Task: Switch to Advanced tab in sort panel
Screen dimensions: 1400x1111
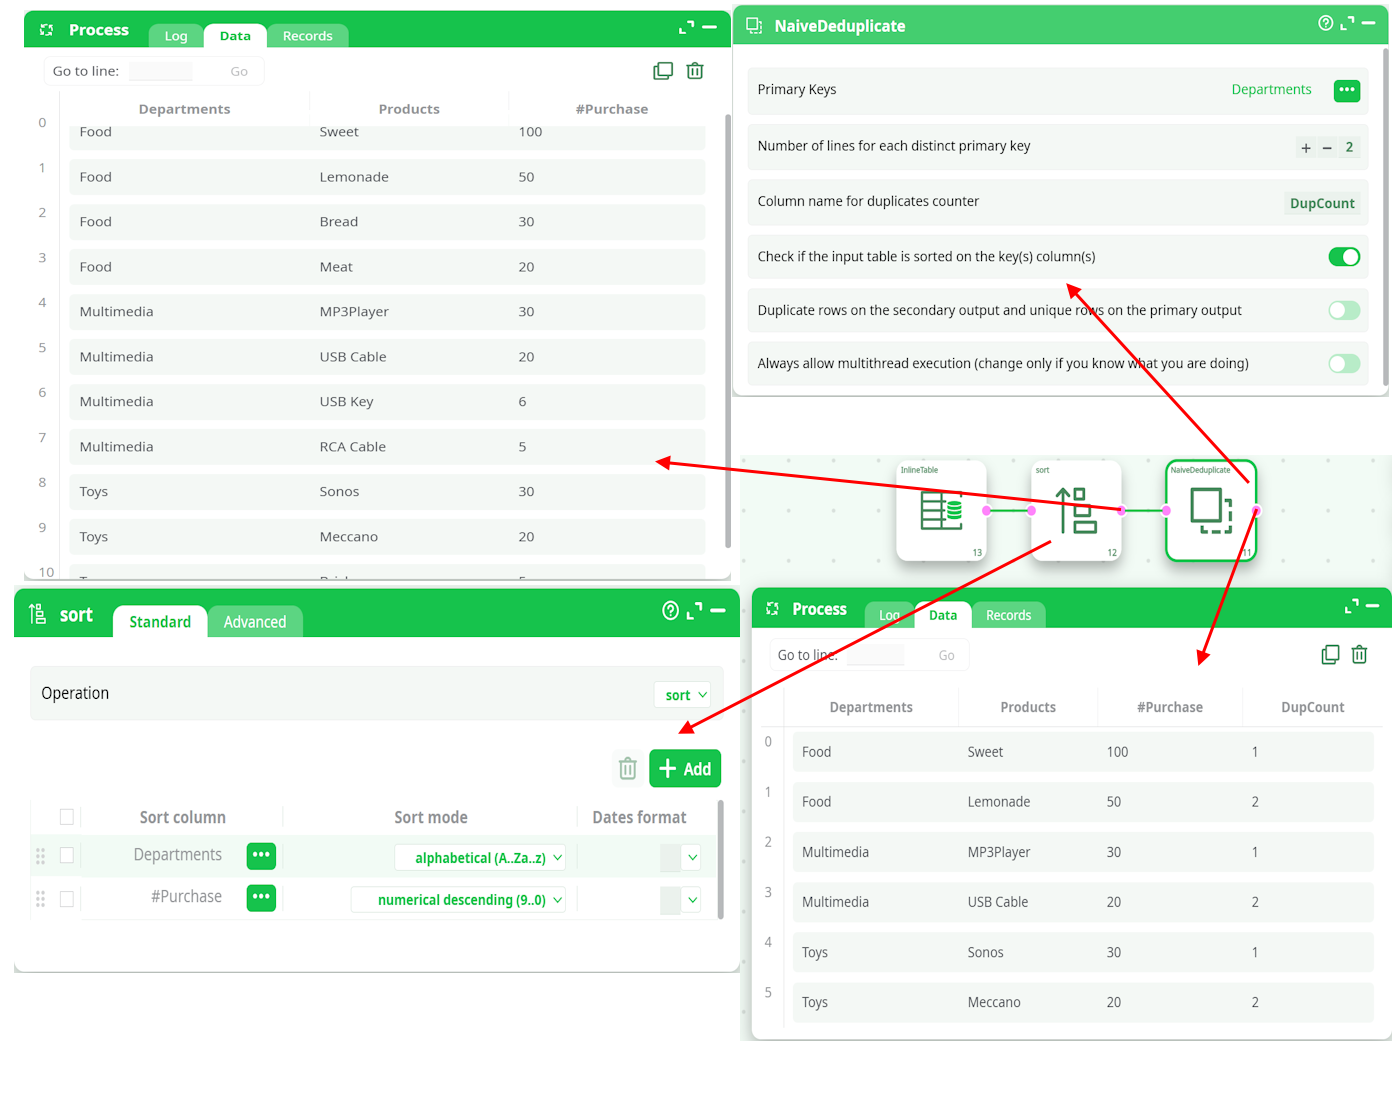Action: click(x=255, y=622)
